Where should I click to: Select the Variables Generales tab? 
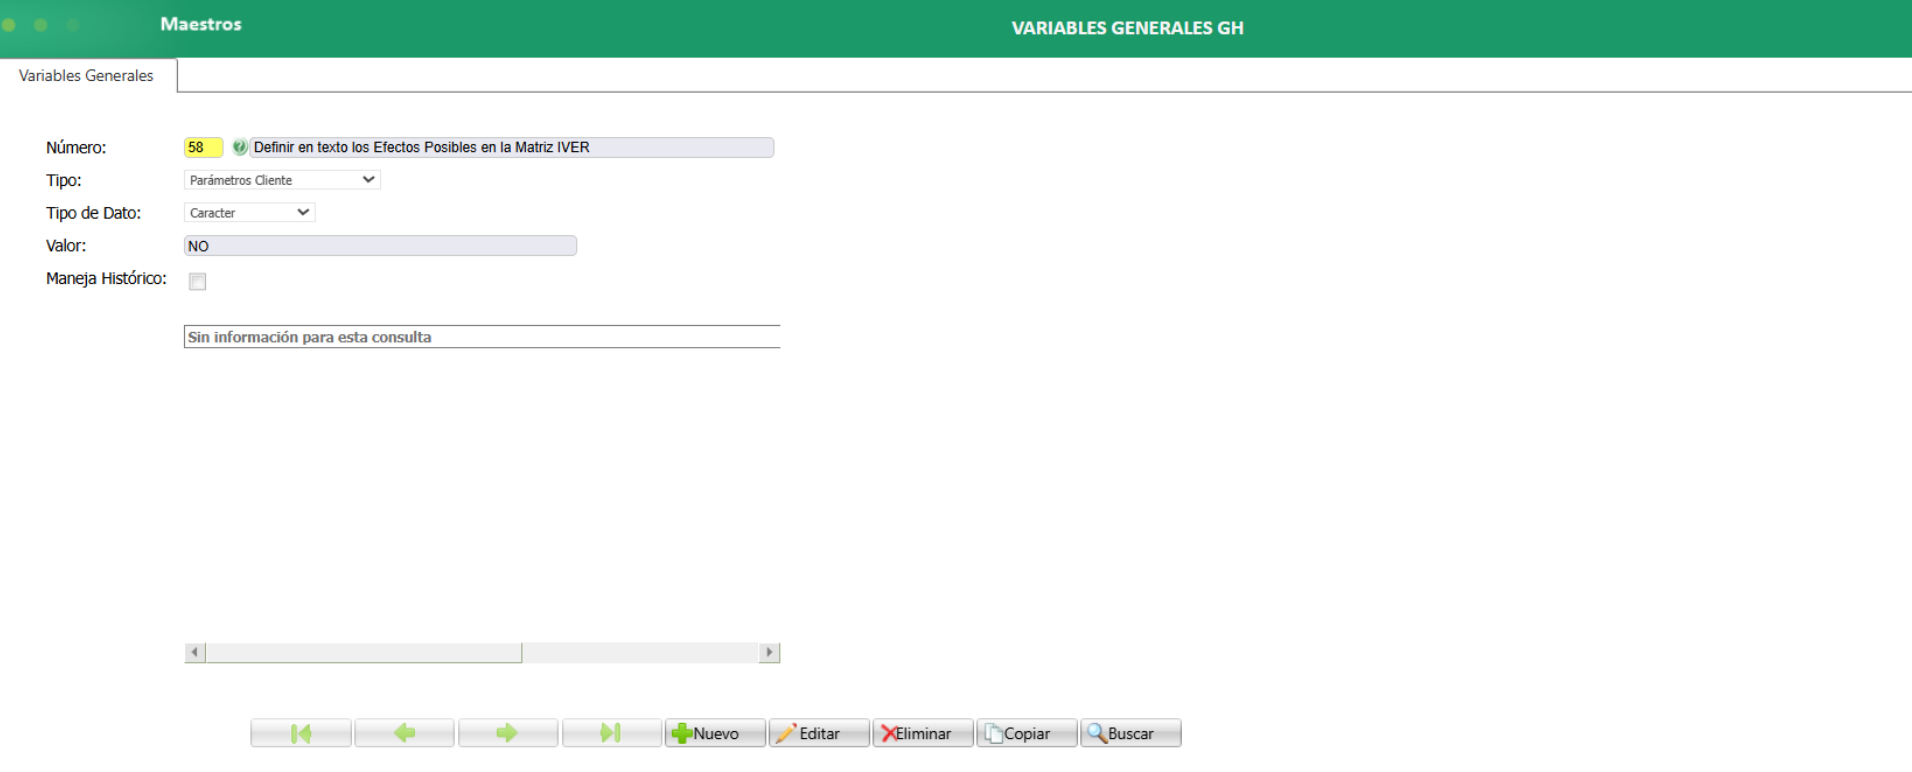[87, 76]
